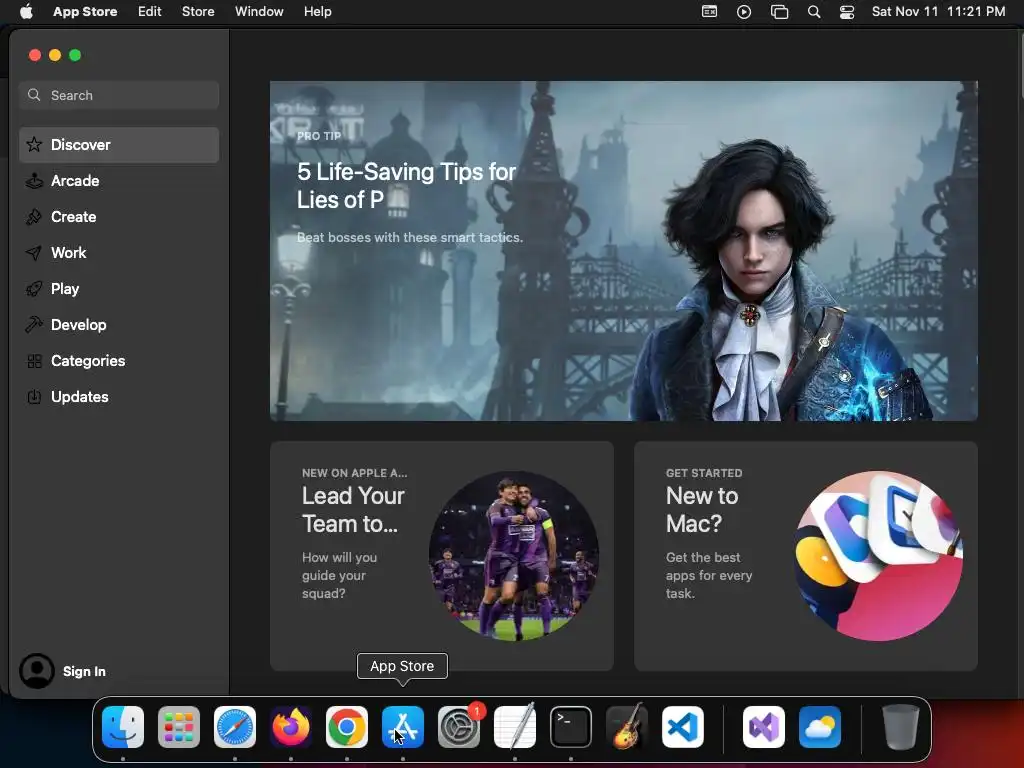Open the Help menu
Image resolution: width=1024 pixels, height=768 pixels.
click(x=317, y=12)
